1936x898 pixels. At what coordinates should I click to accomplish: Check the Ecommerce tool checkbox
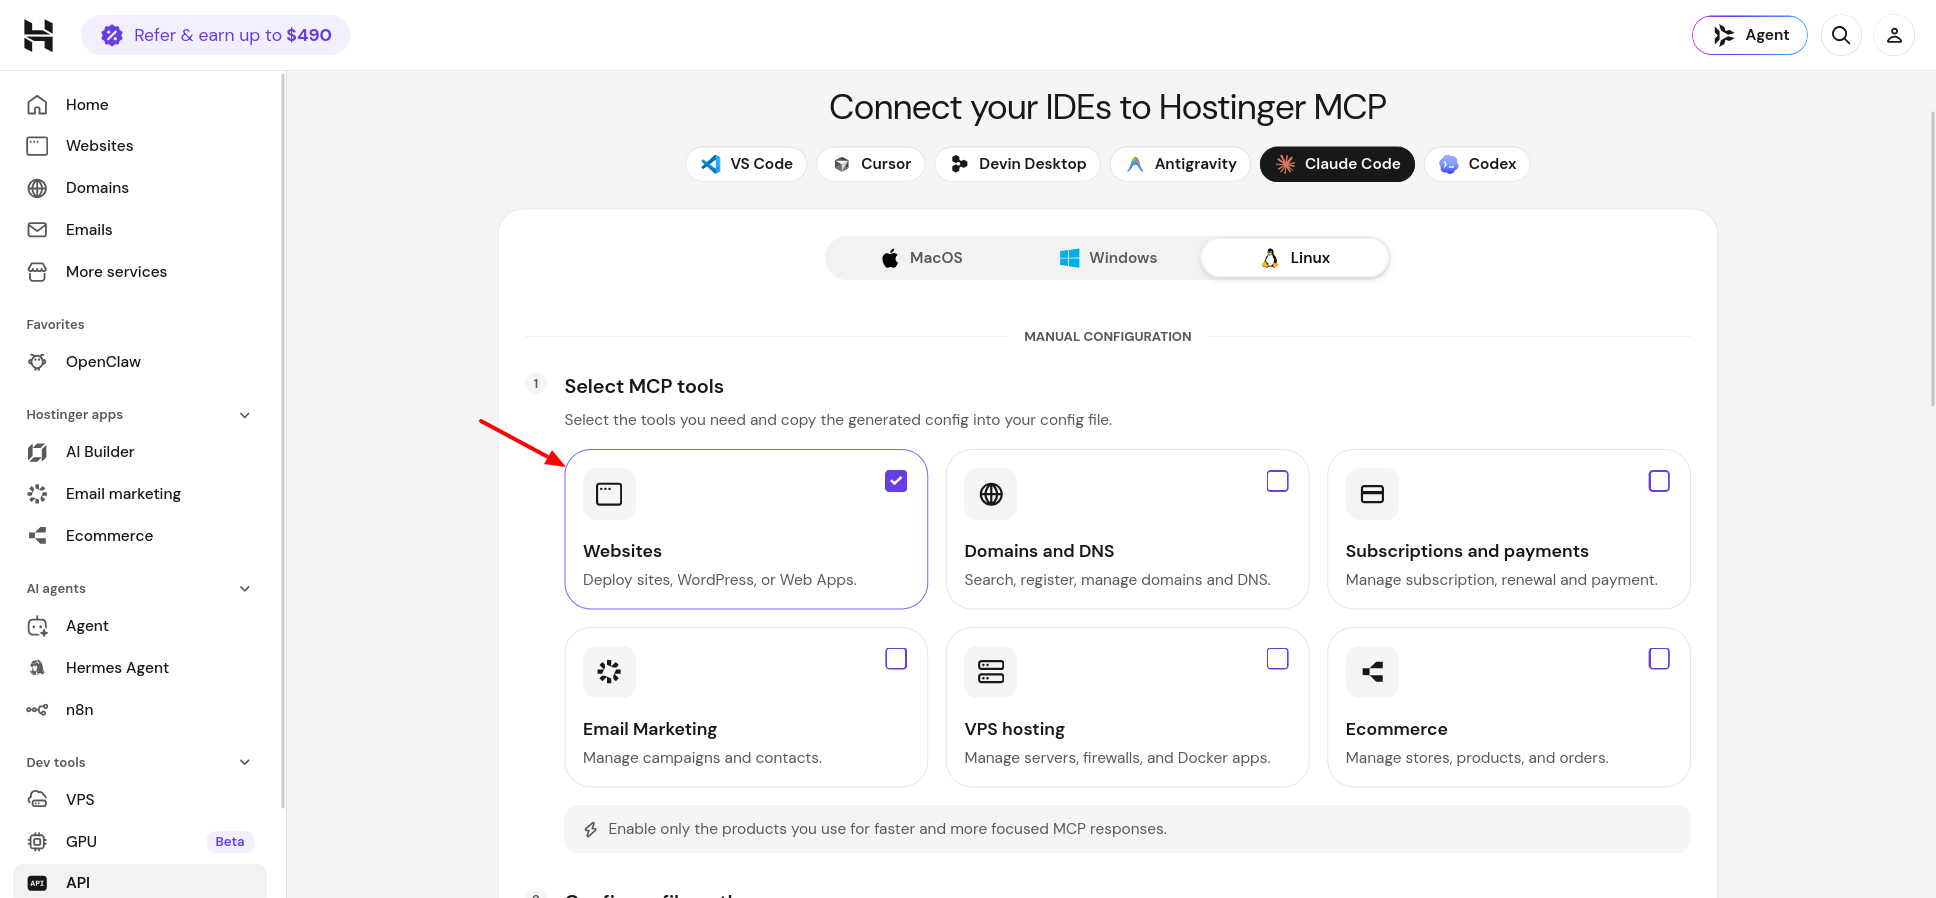coord(1659,659)
